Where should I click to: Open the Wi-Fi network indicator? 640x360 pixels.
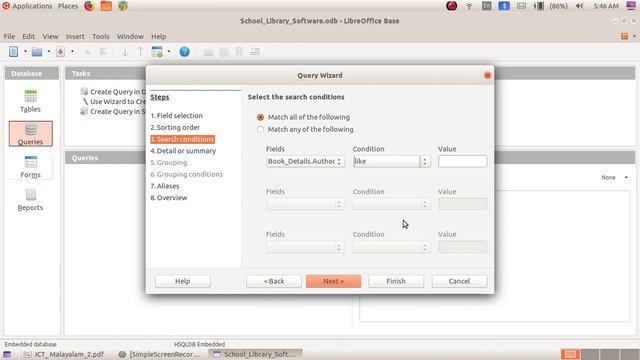[469, 6]
